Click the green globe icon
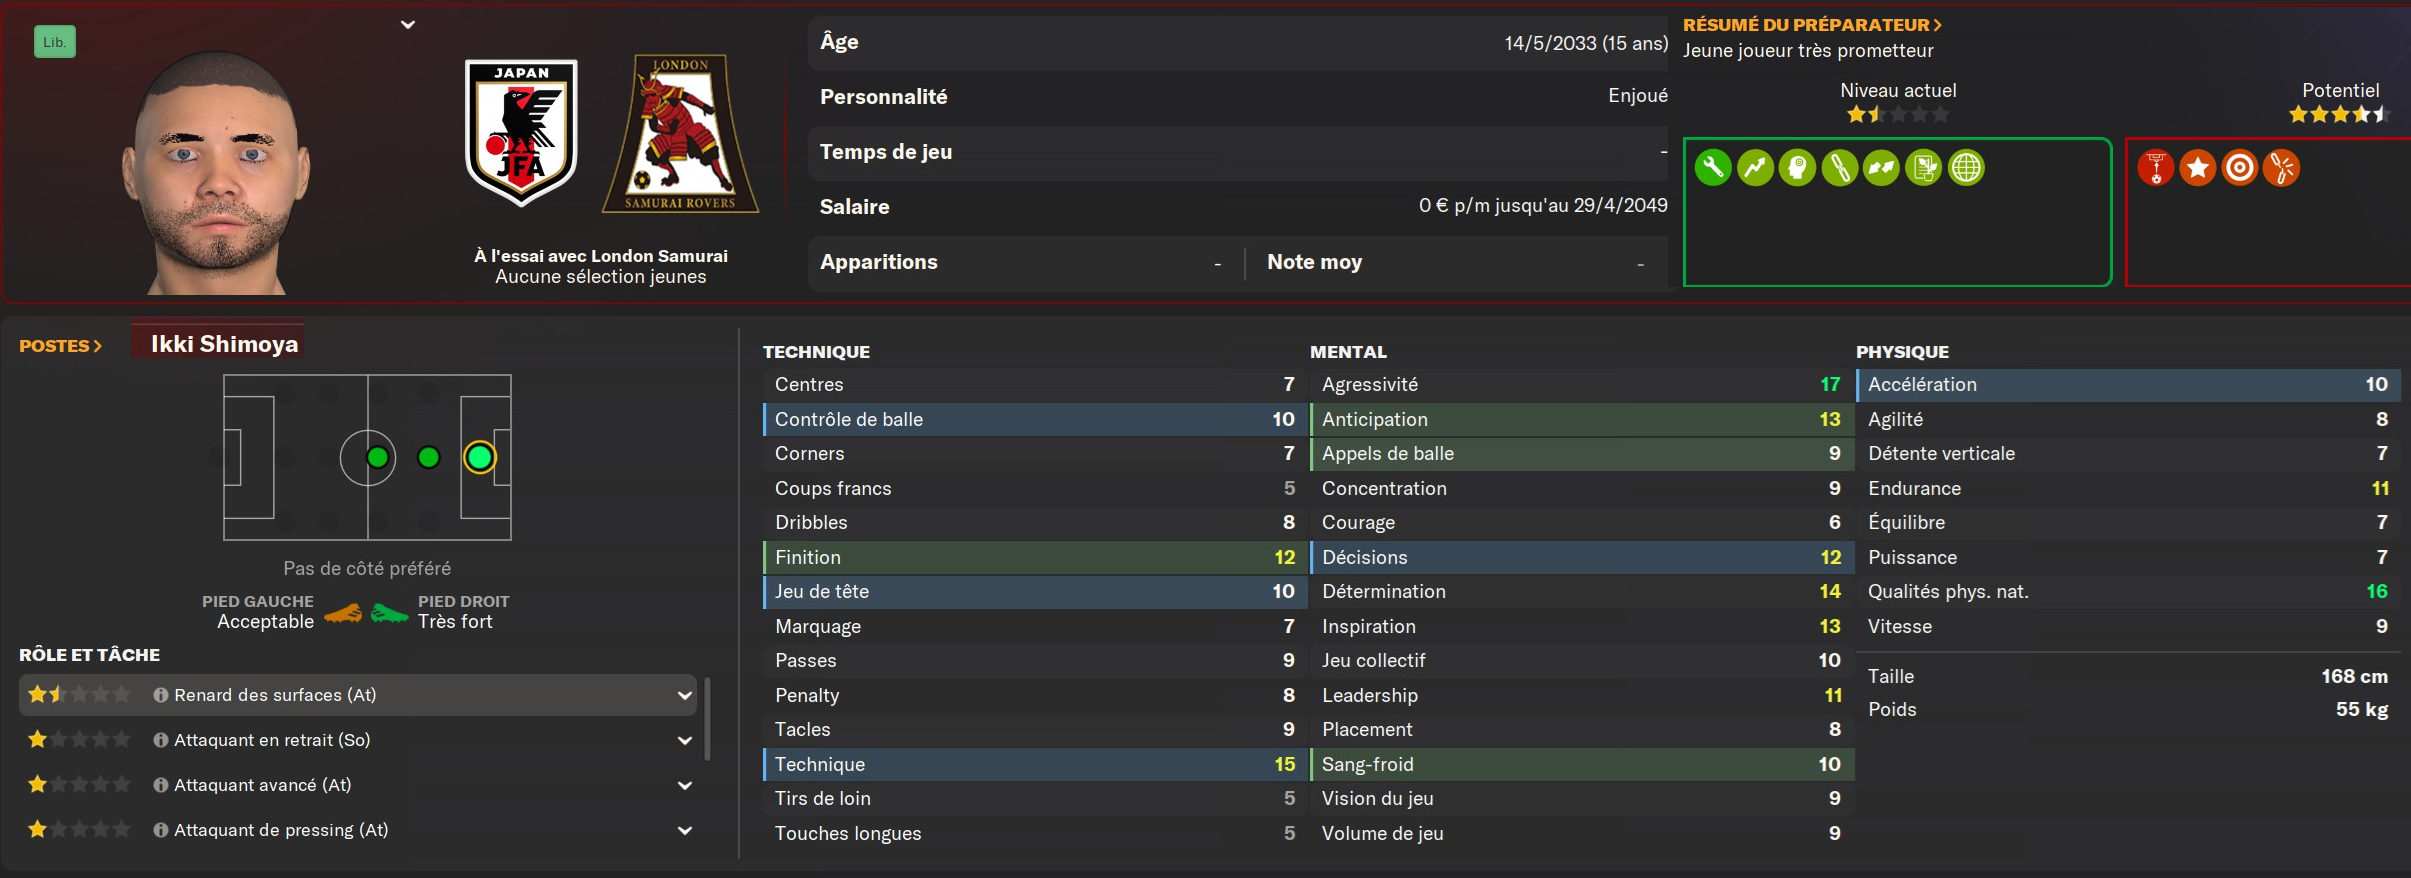This screenshot has height=878, width=2411. click(1966, 168)
